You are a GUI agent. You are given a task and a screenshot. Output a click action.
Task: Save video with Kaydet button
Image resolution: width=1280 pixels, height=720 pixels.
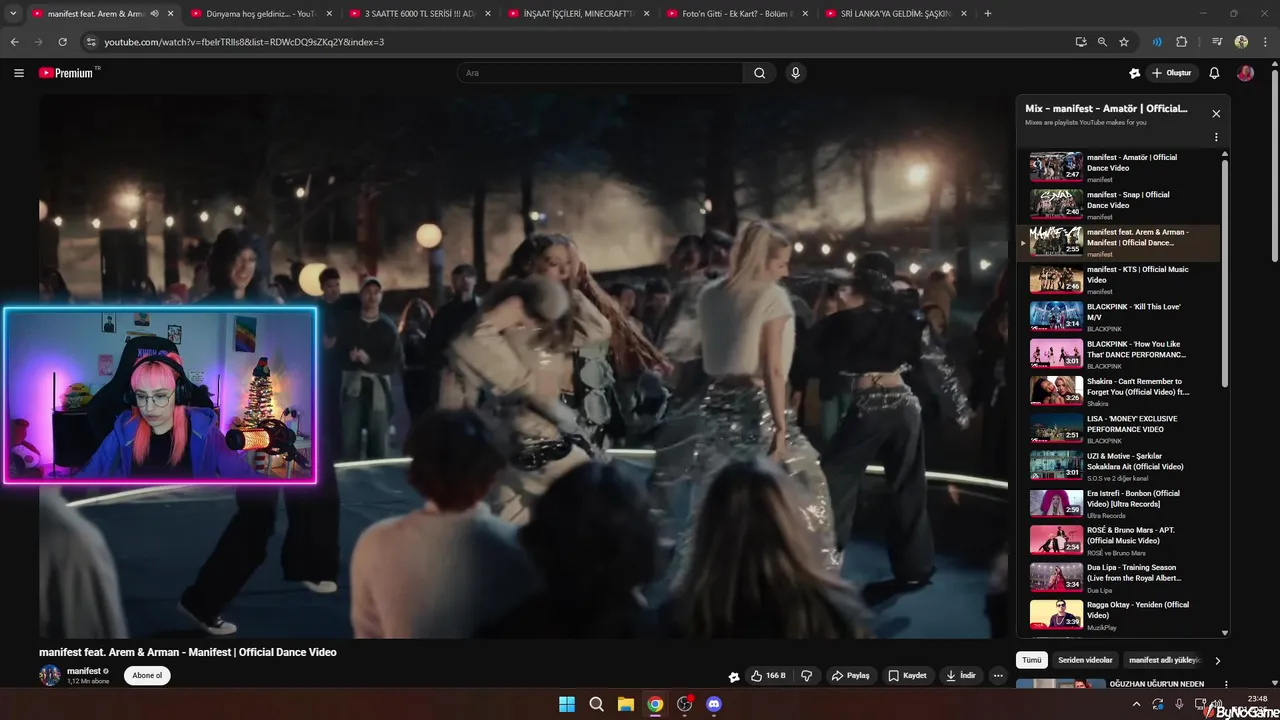tap(908, 676)
